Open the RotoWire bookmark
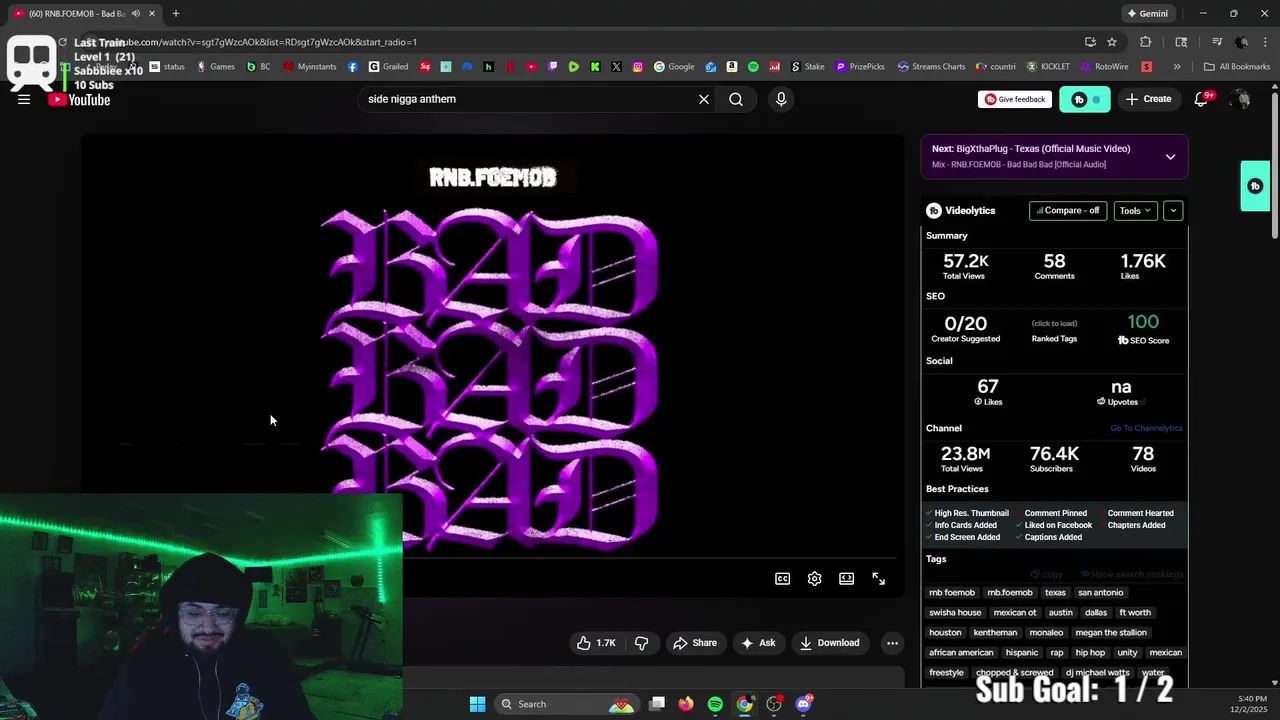This screenshot has height=720, width=1280. [1104, 67]
